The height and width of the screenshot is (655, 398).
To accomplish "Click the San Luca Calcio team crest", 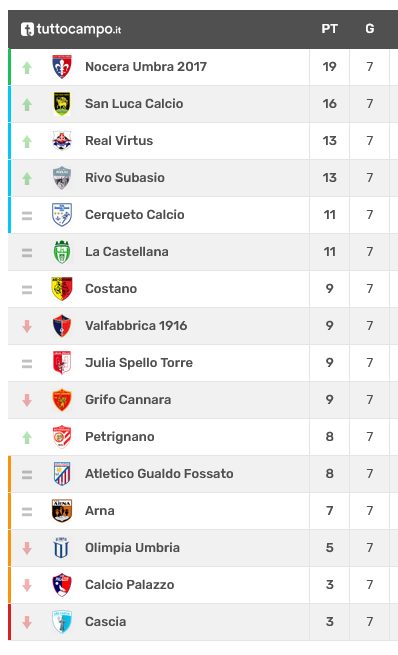I will pyautogui.click(x=62, y=104).
